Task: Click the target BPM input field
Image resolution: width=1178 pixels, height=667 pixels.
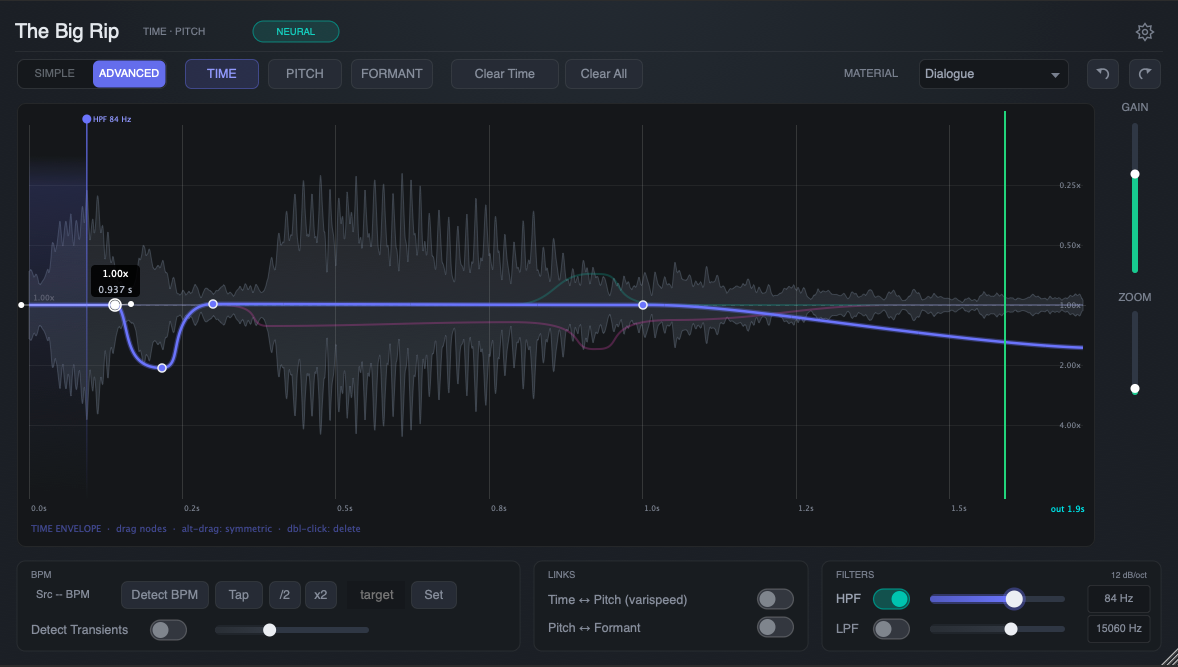Action: [376, 595]
